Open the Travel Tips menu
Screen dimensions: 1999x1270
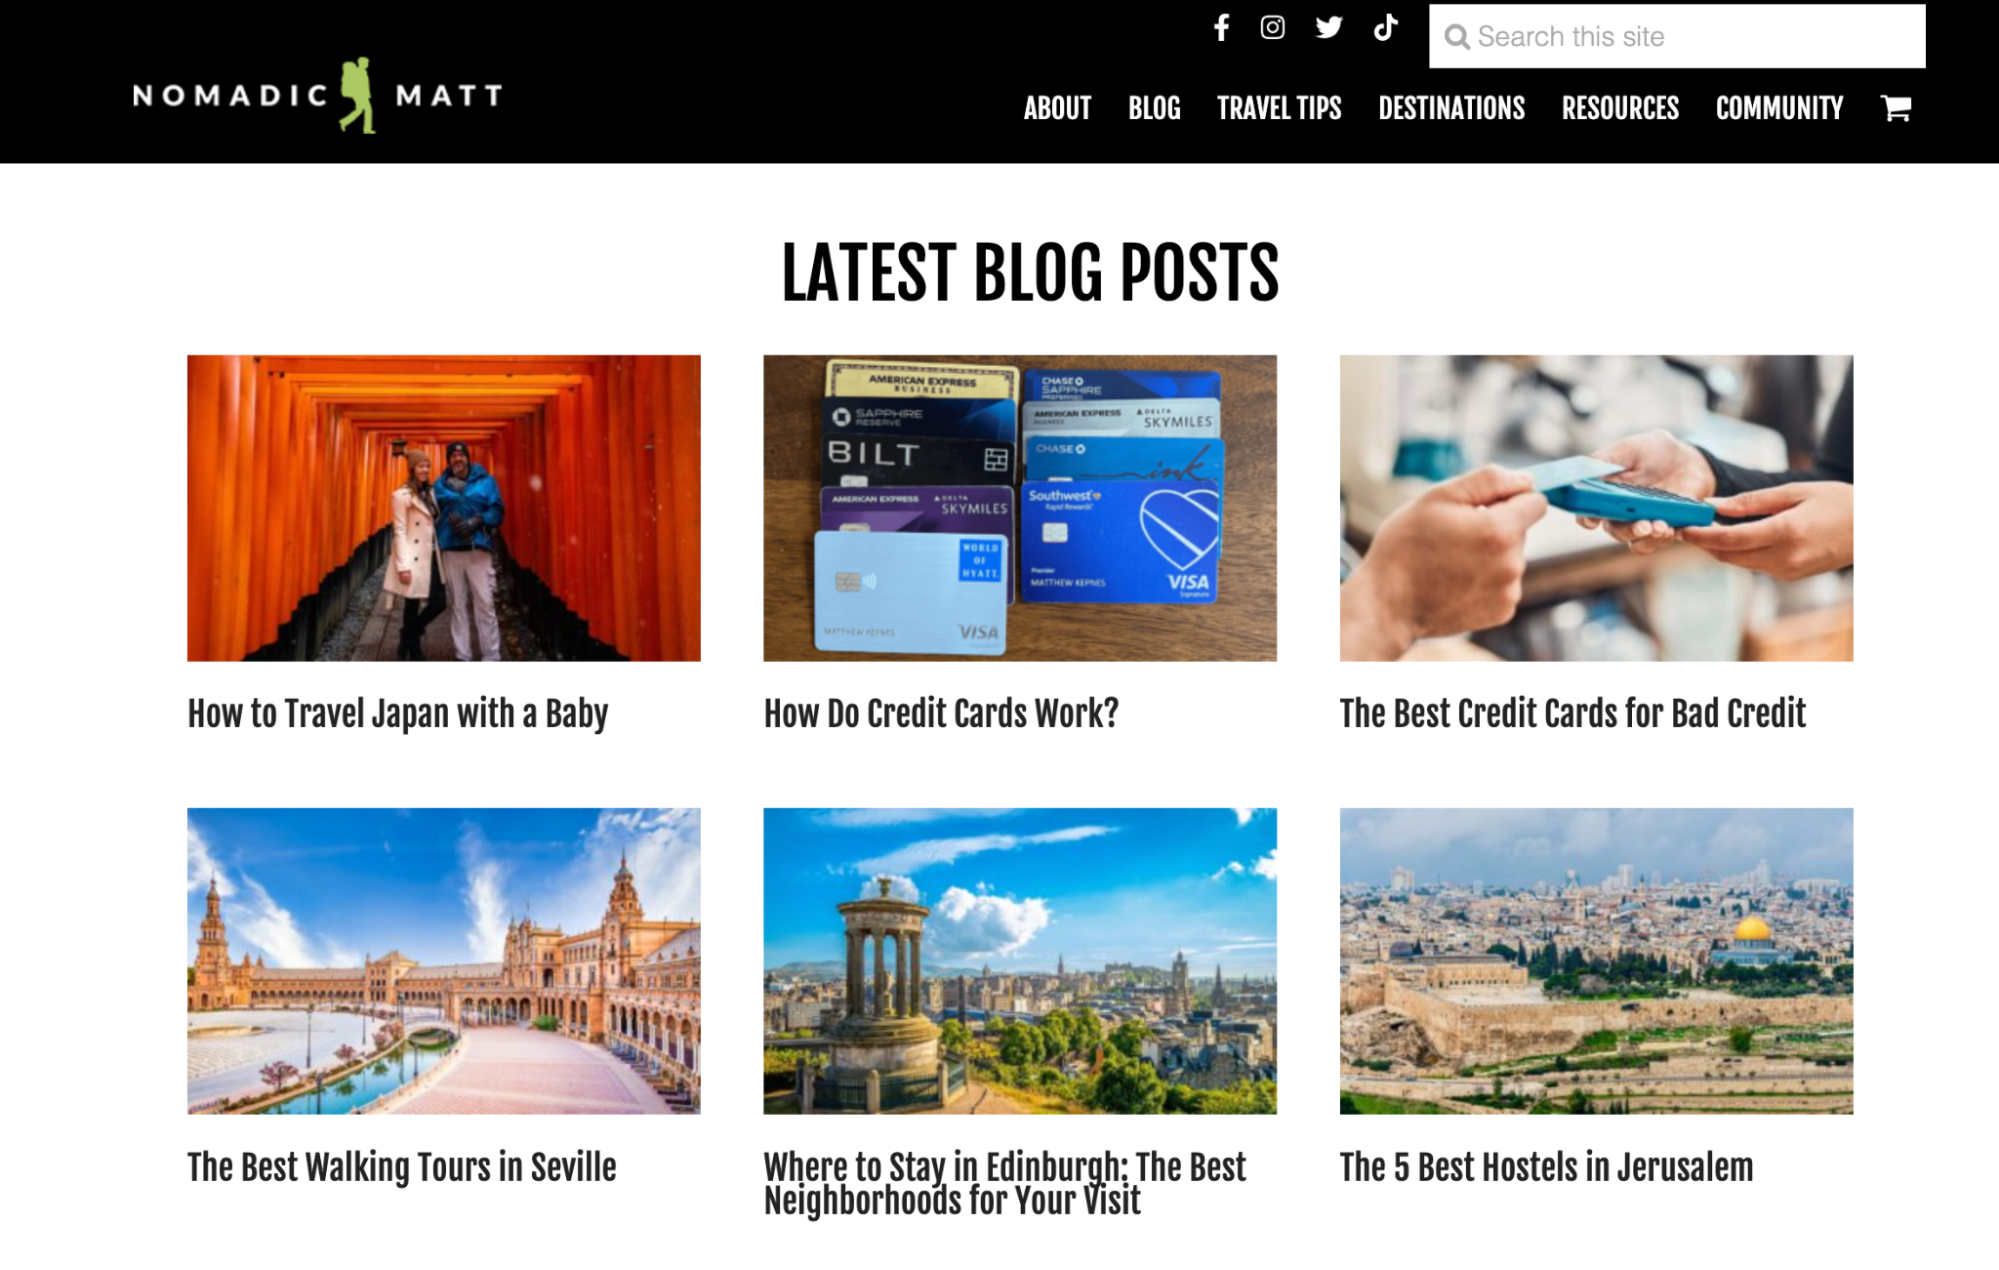click(1279, 108)
